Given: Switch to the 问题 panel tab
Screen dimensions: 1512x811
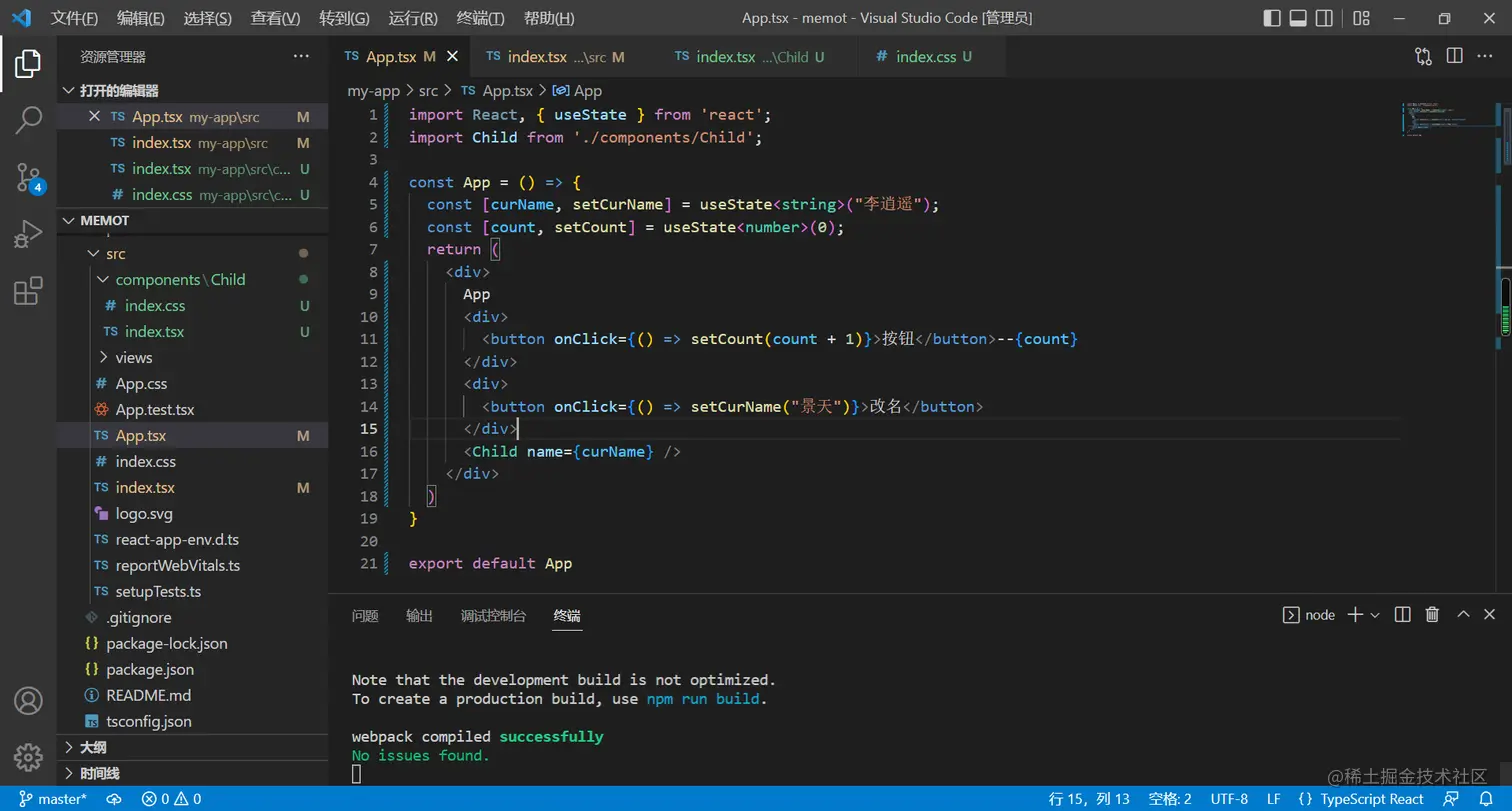Looking at the screenshot, I should 365,615.
